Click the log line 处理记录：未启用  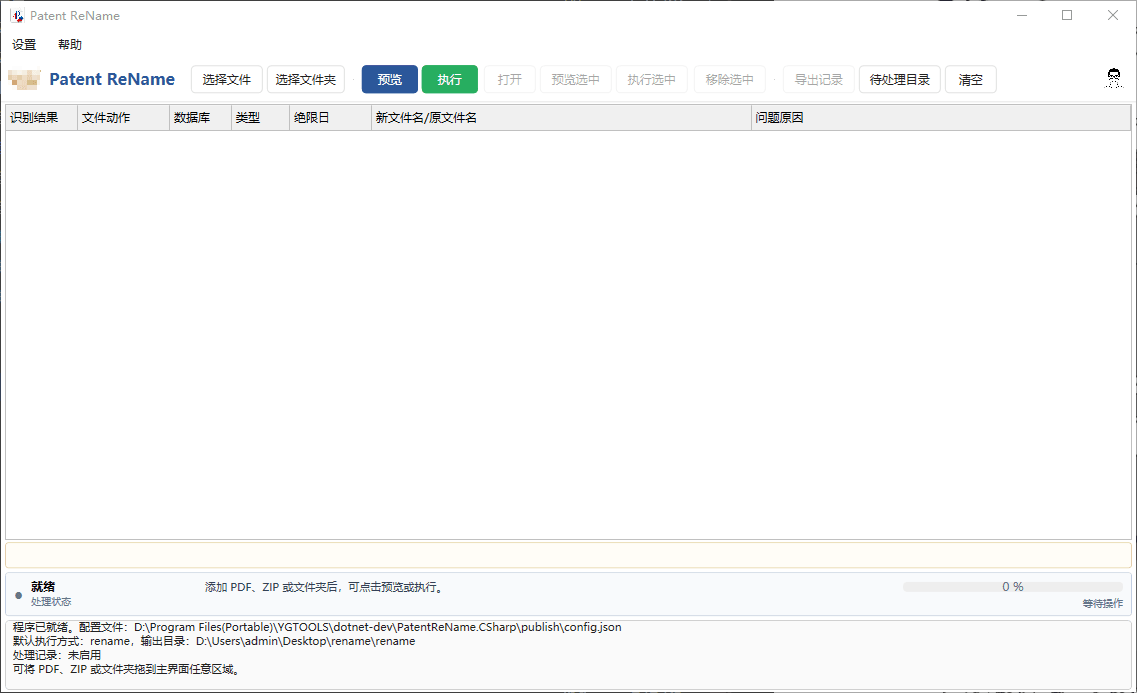(x=57, y=655)
